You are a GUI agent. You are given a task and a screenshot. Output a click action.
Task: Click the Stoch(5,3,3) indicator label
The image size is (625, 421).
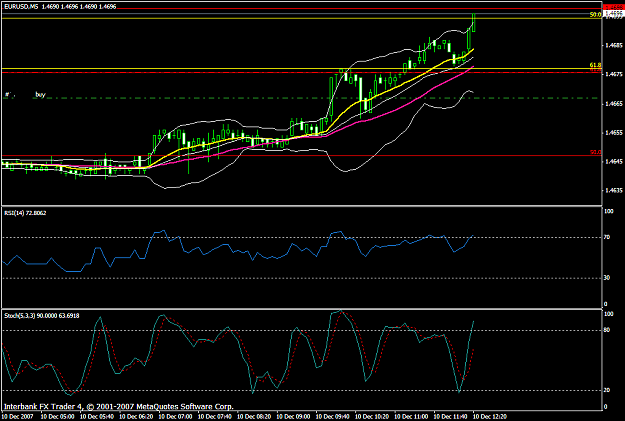41,315
